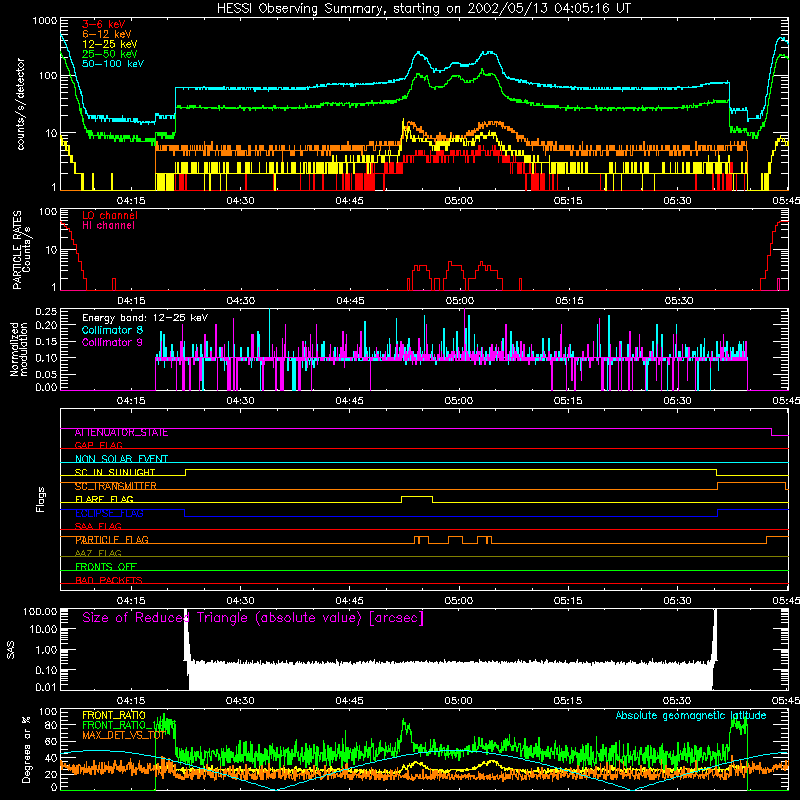Select the red 3-6 keV legend label

pos(104,24)
